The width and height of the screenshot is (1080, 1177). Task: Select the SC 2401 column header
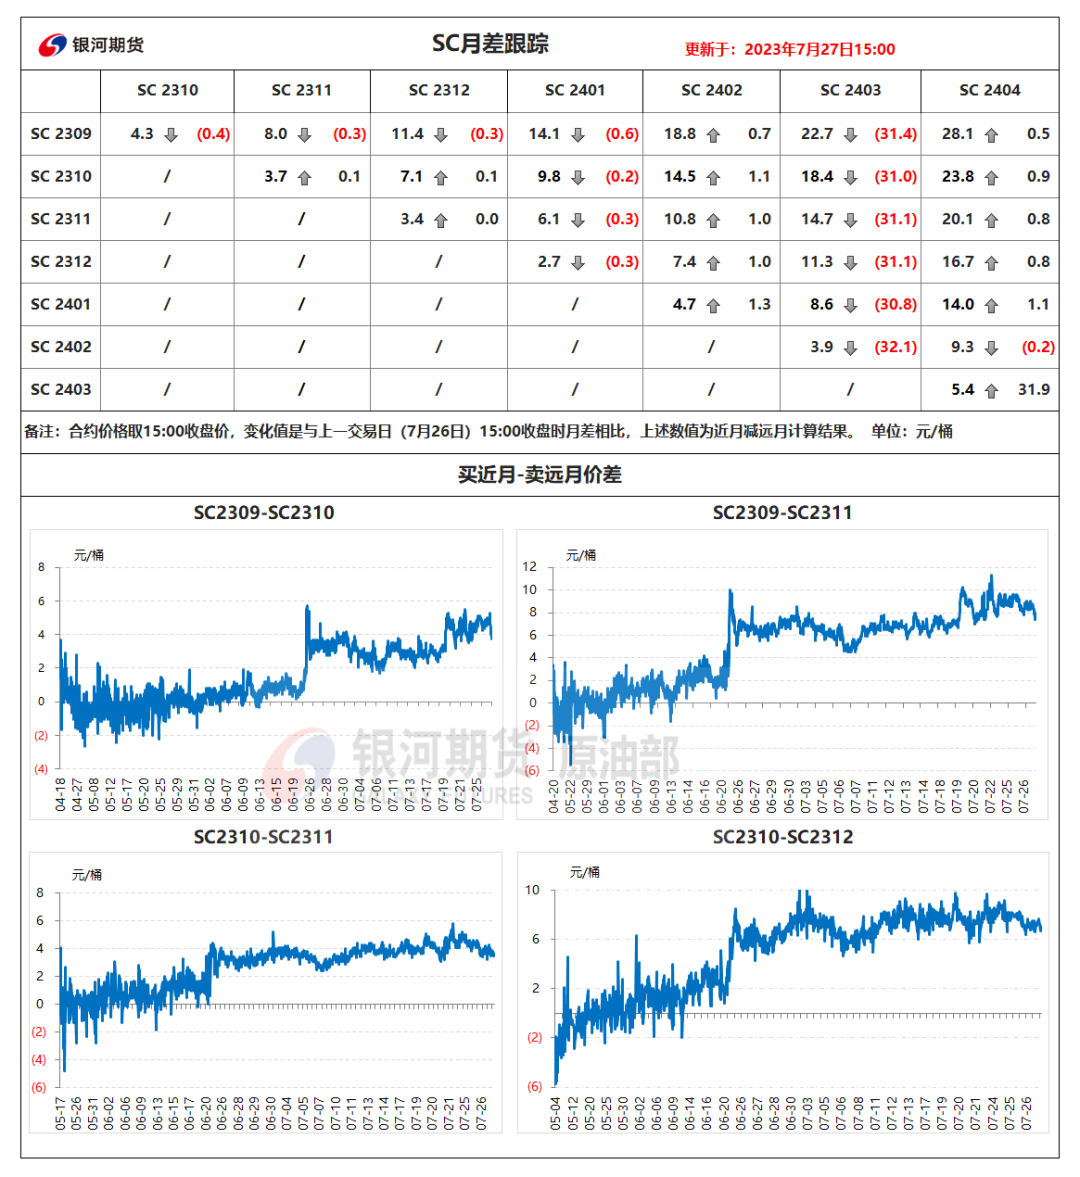click(x=575, y=90)
